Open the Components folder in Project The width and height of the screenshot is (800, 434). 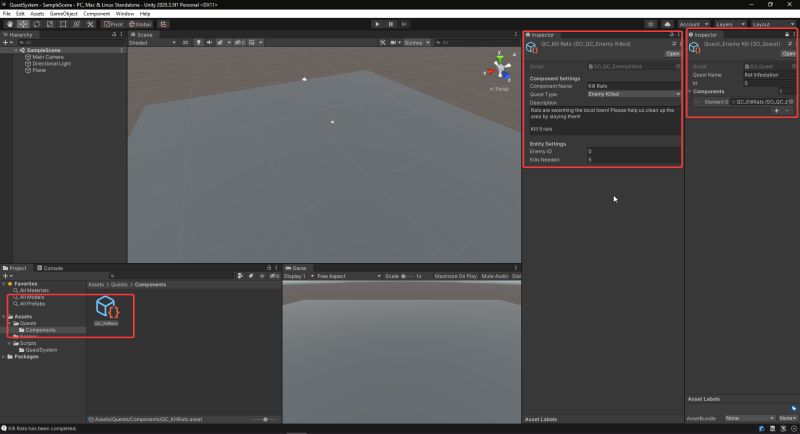click(40, 330)
